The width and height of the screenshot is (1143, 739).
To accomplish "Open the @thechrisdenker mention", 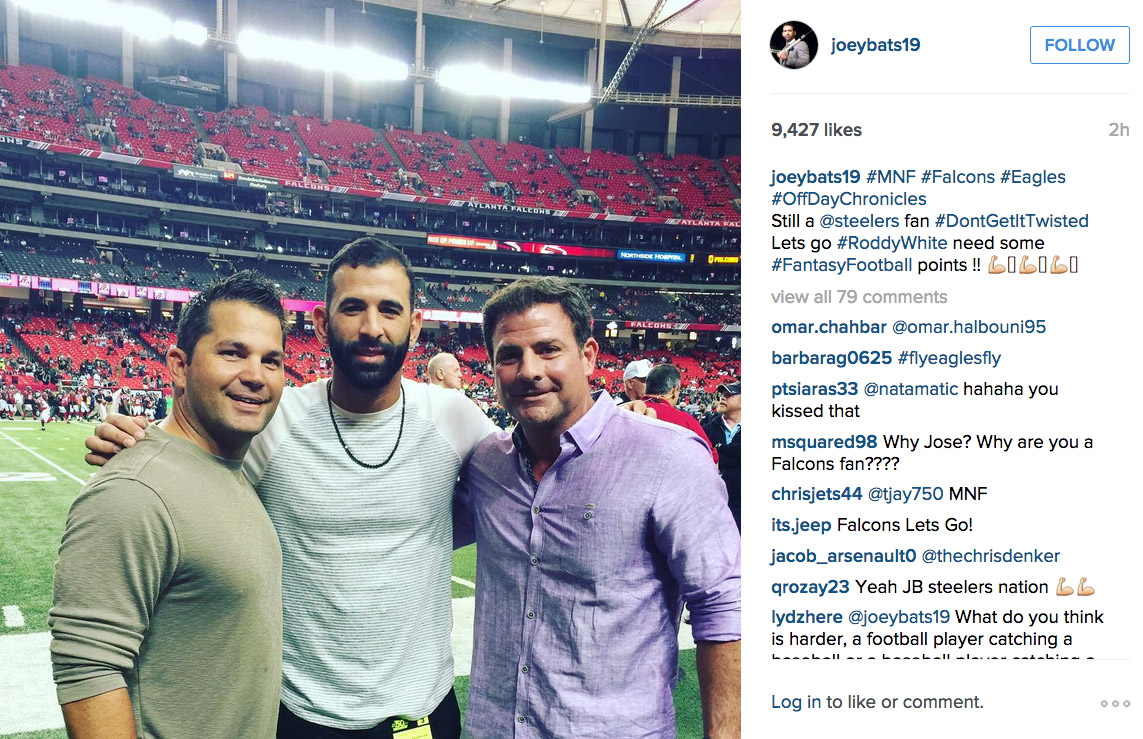I will tap(991, 556).
